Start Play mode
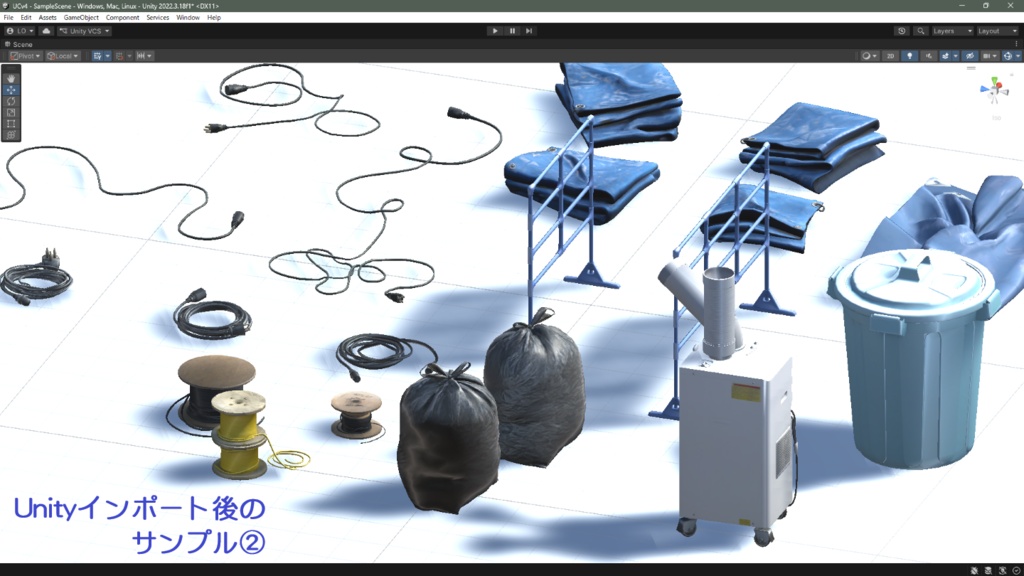The width and height of the screenshot is (1024, 576). [494, 31]
